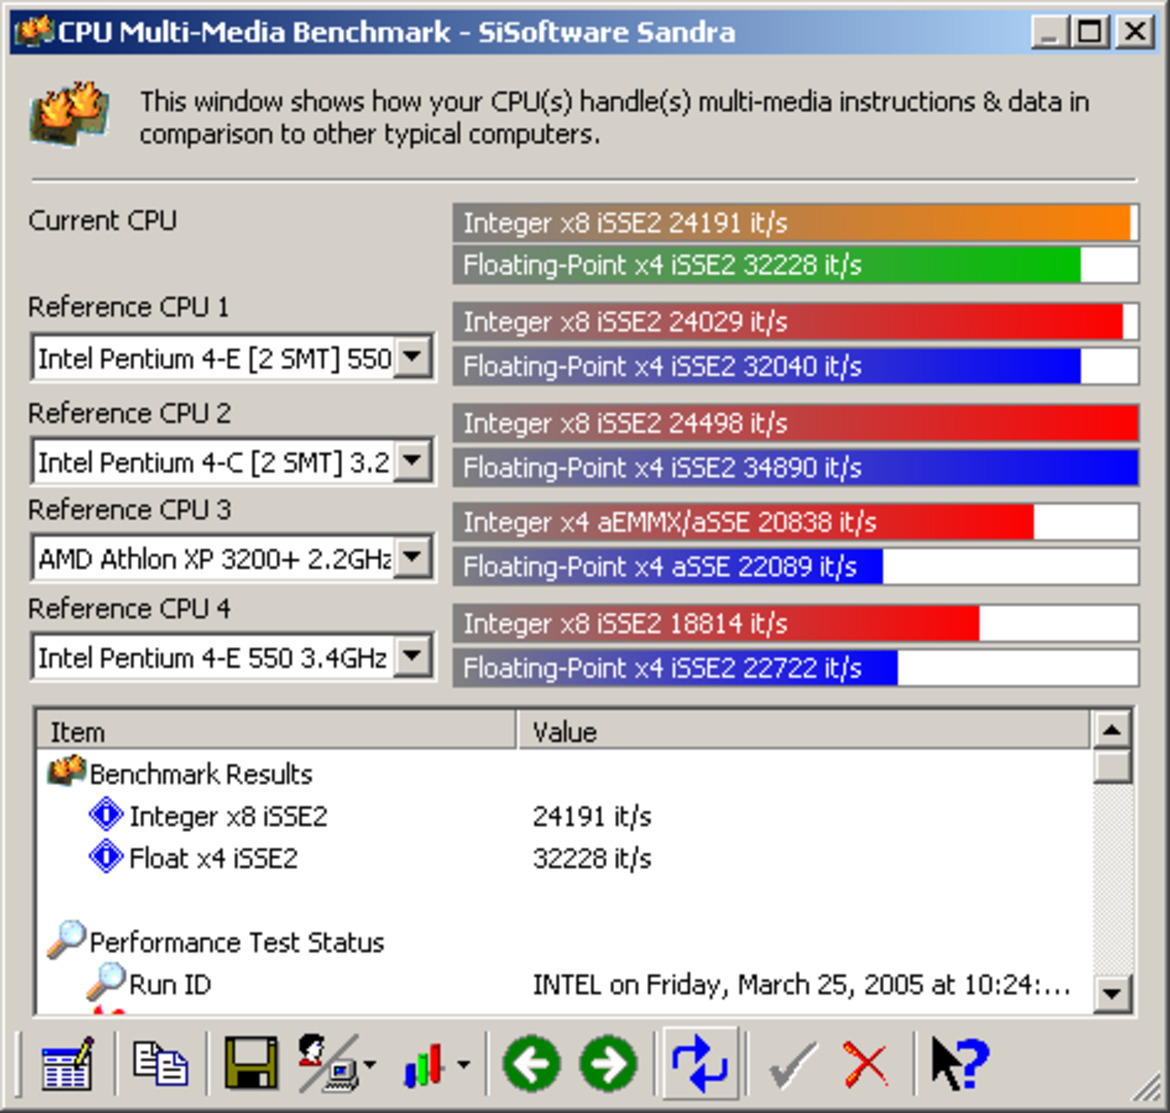The width and height of the screenshot is (1170, 1113).
Task: Go forward with the green right arrow
Action: [609, 1064]
